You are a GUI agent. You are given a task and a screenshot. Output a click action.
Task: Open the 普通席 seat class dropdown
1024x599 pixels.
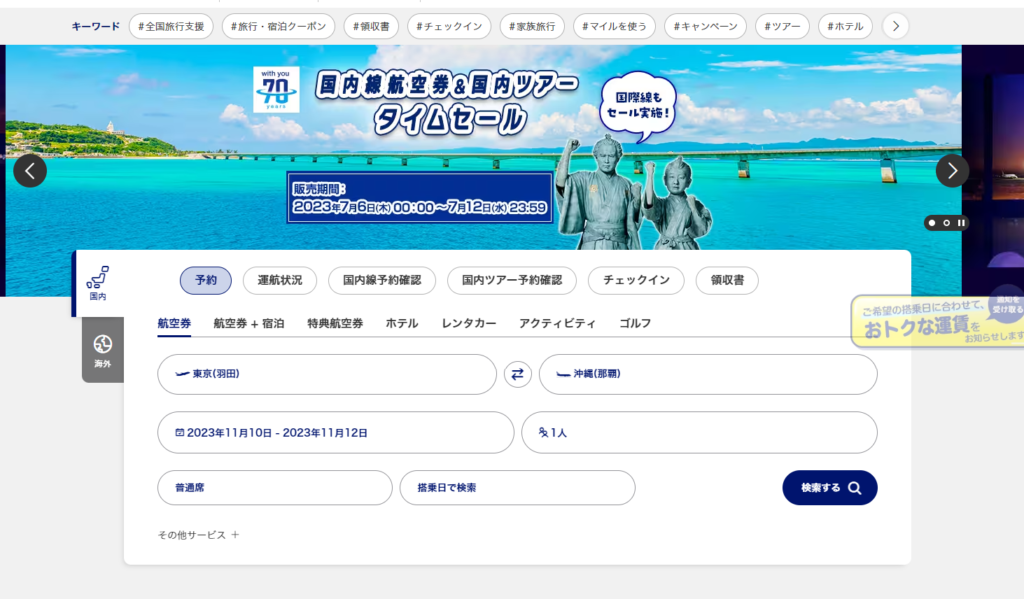click(x=275, y=488)
